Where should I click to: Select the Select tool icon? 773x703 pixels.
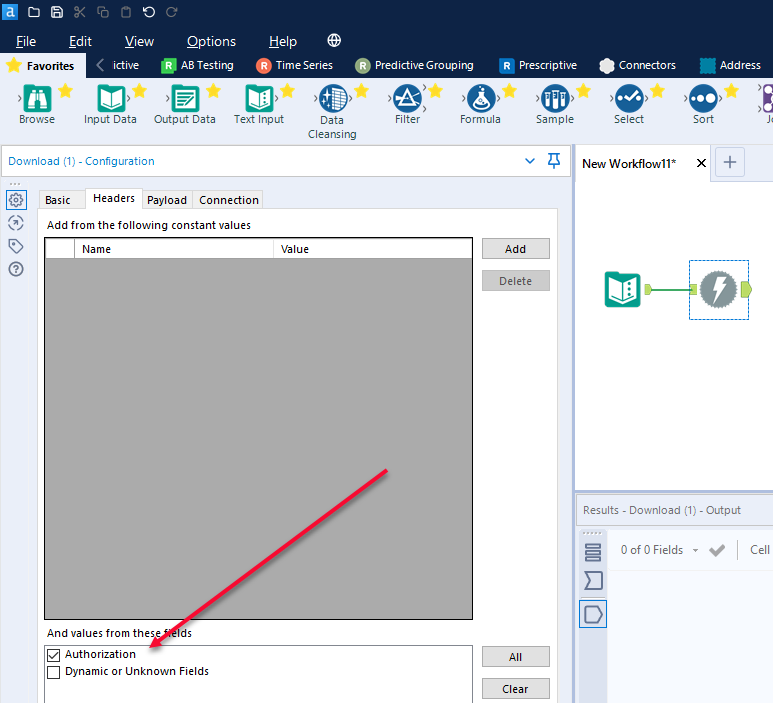coord(629,99)
